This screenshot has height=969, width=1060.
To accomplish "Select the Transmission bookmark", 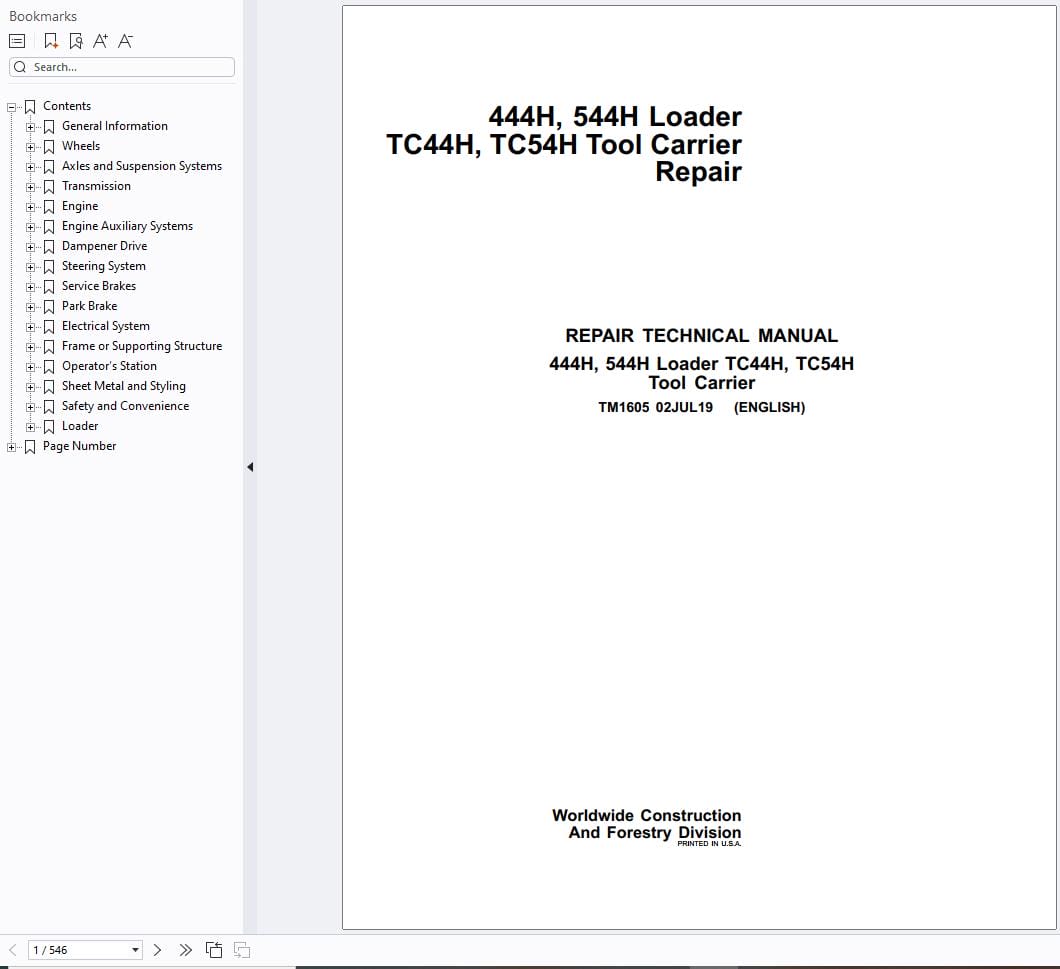I will (x=97, y=186).
